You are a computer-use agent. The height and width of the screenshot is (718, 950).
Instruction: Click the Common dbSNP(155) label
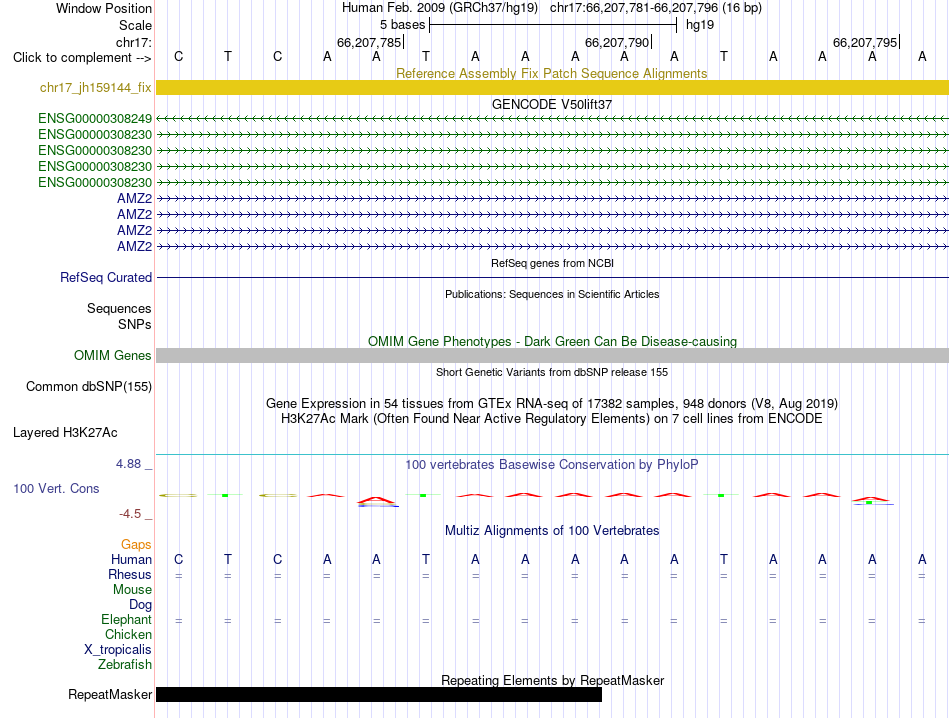pos(89,387)
